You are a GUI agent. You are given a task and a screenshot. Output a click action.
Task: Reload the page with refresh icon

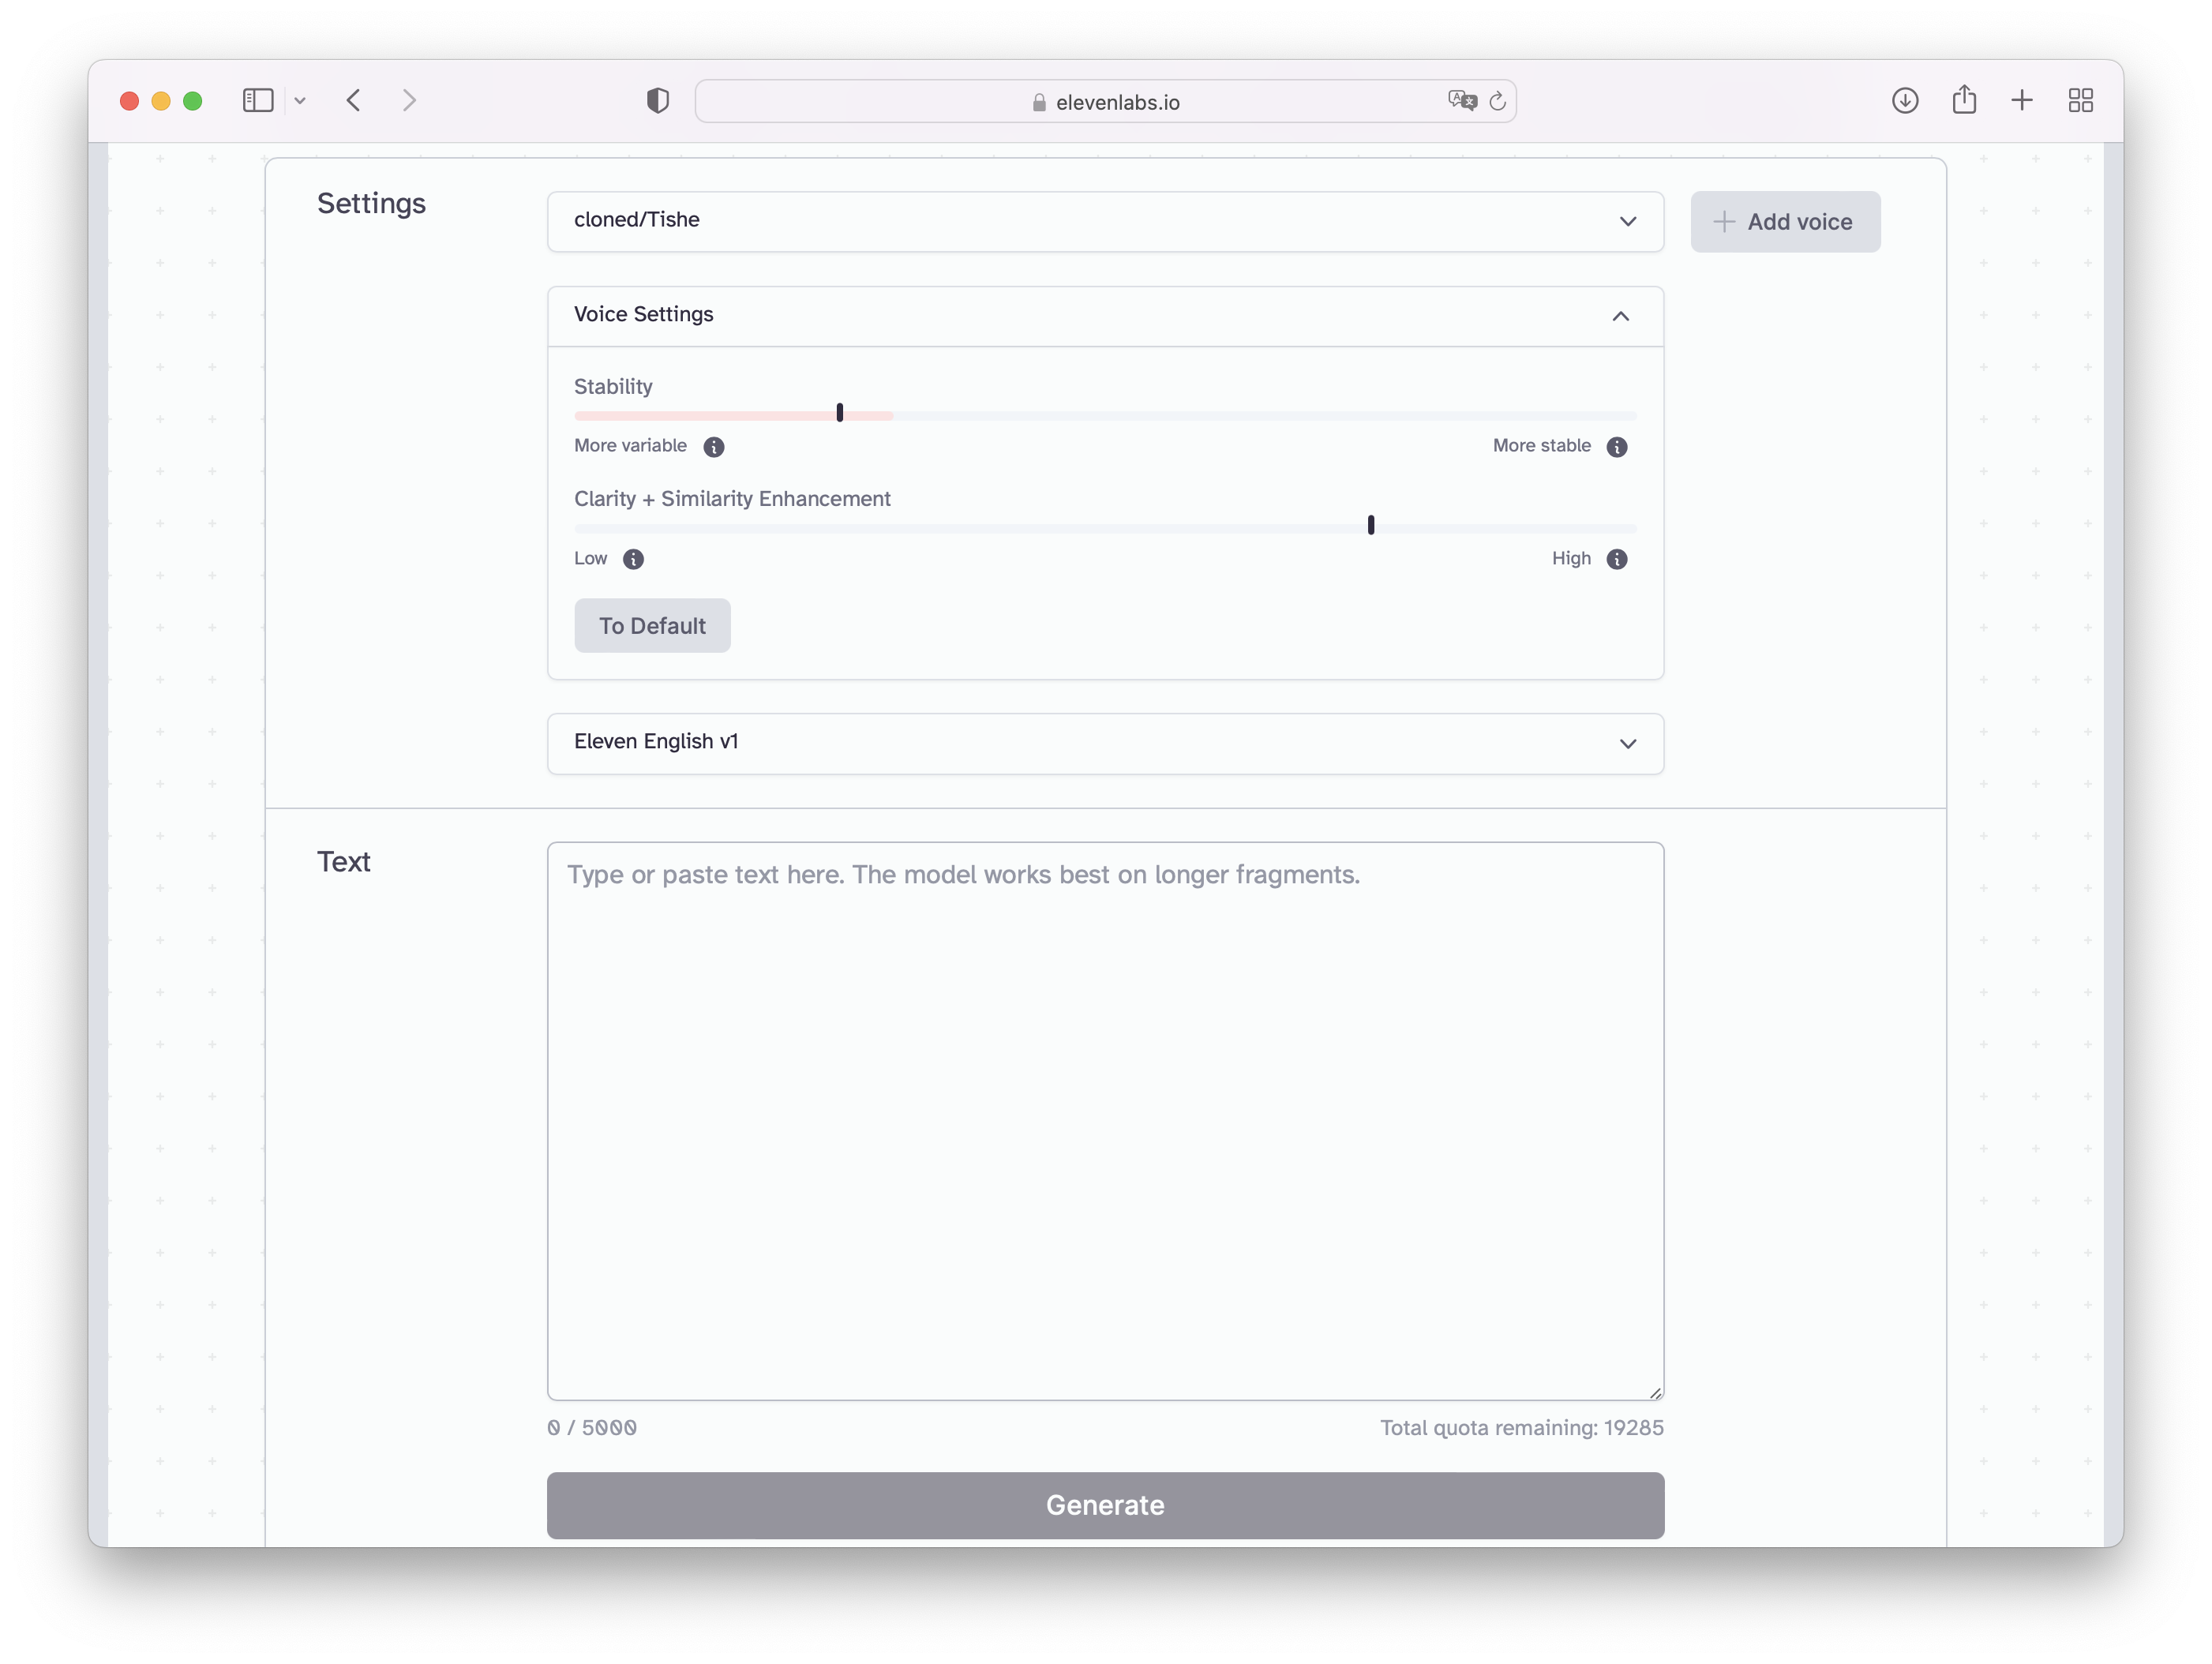1497,101
